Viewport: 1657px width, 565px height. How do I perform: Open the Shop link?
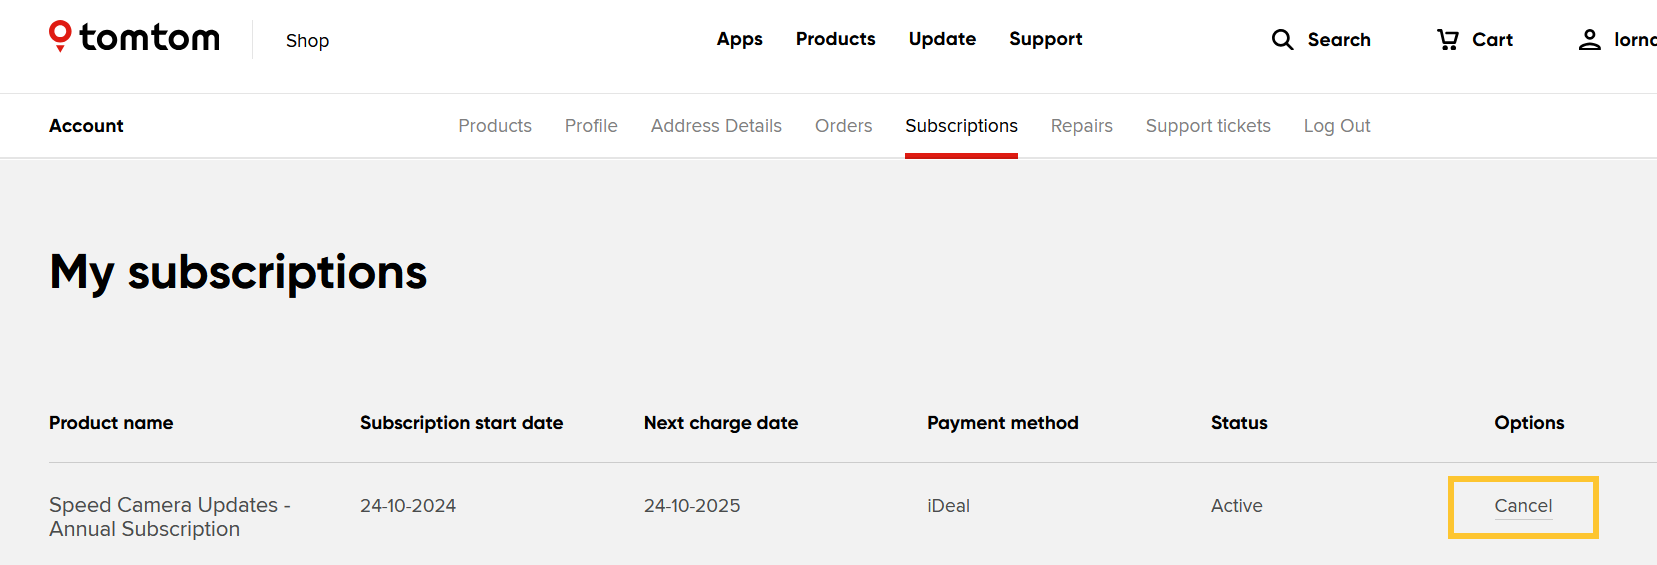pyautogui.click(x=307, y=41)
